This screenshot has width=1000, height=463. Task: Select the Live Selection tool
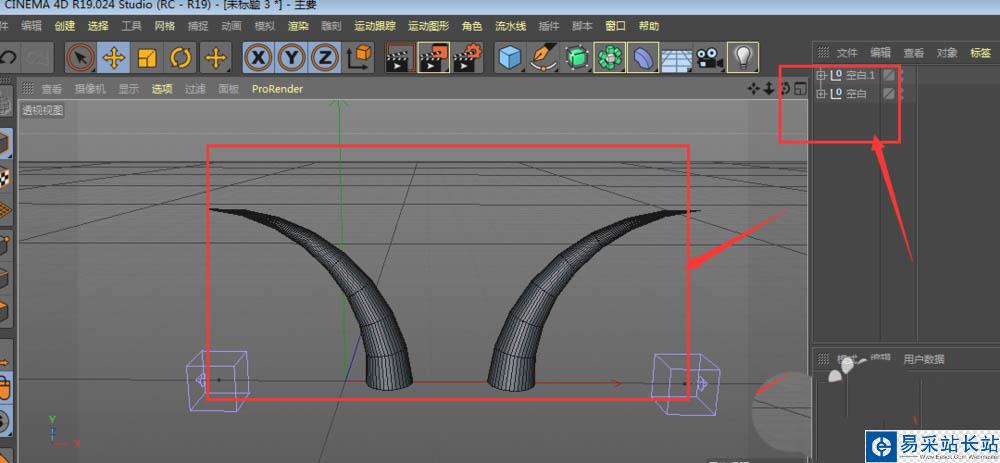click(81, 59)
